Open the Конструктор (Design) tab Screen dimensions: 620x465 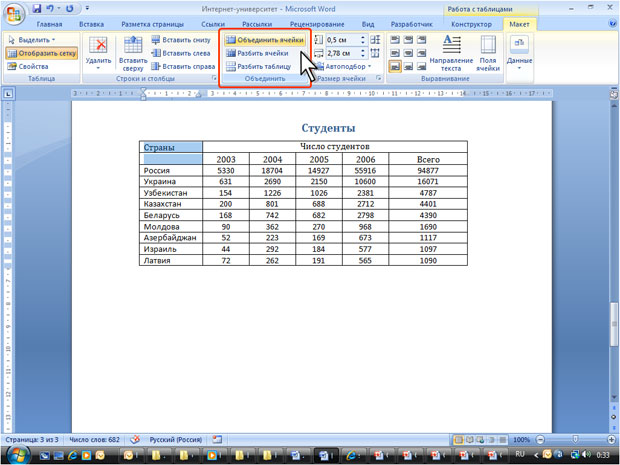[x=471, y=23]
